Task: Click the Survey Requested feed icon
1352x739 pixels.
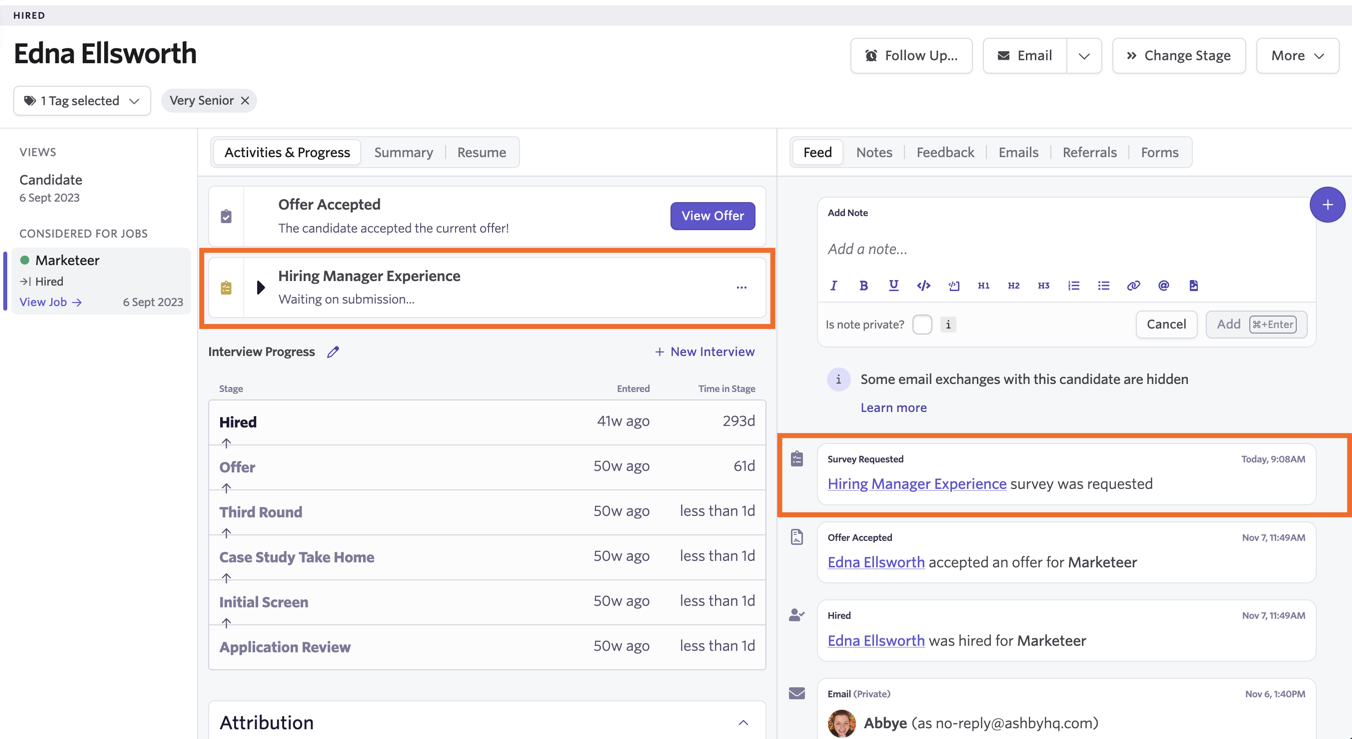Action: (797, 459)
